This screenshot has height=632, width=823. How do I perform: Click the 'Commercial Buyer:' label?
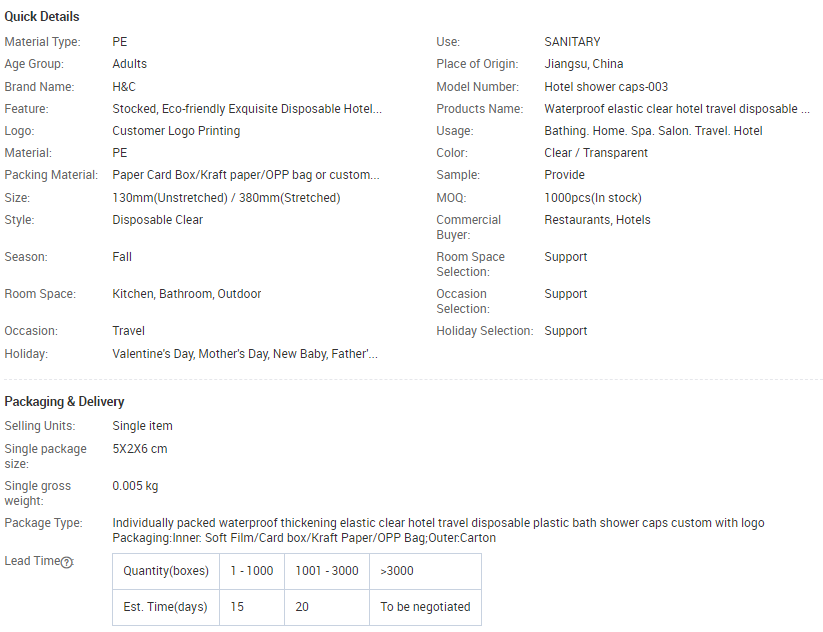[x=468, y=227]
